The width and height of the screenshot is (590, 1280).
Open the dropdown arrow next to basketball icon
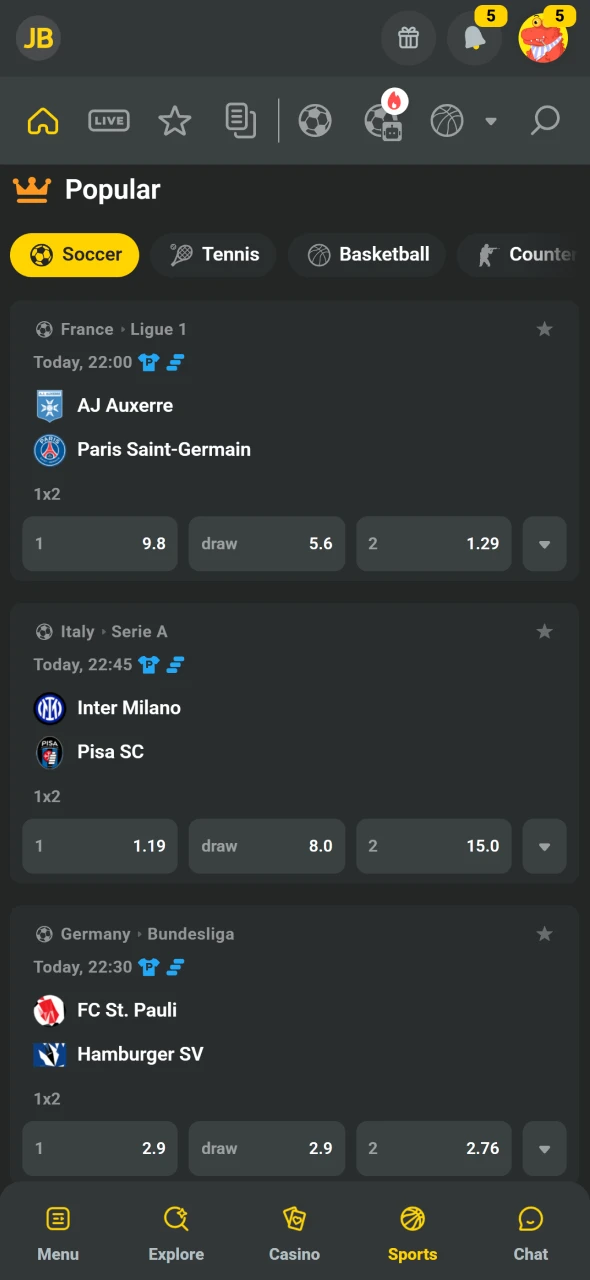491,120
